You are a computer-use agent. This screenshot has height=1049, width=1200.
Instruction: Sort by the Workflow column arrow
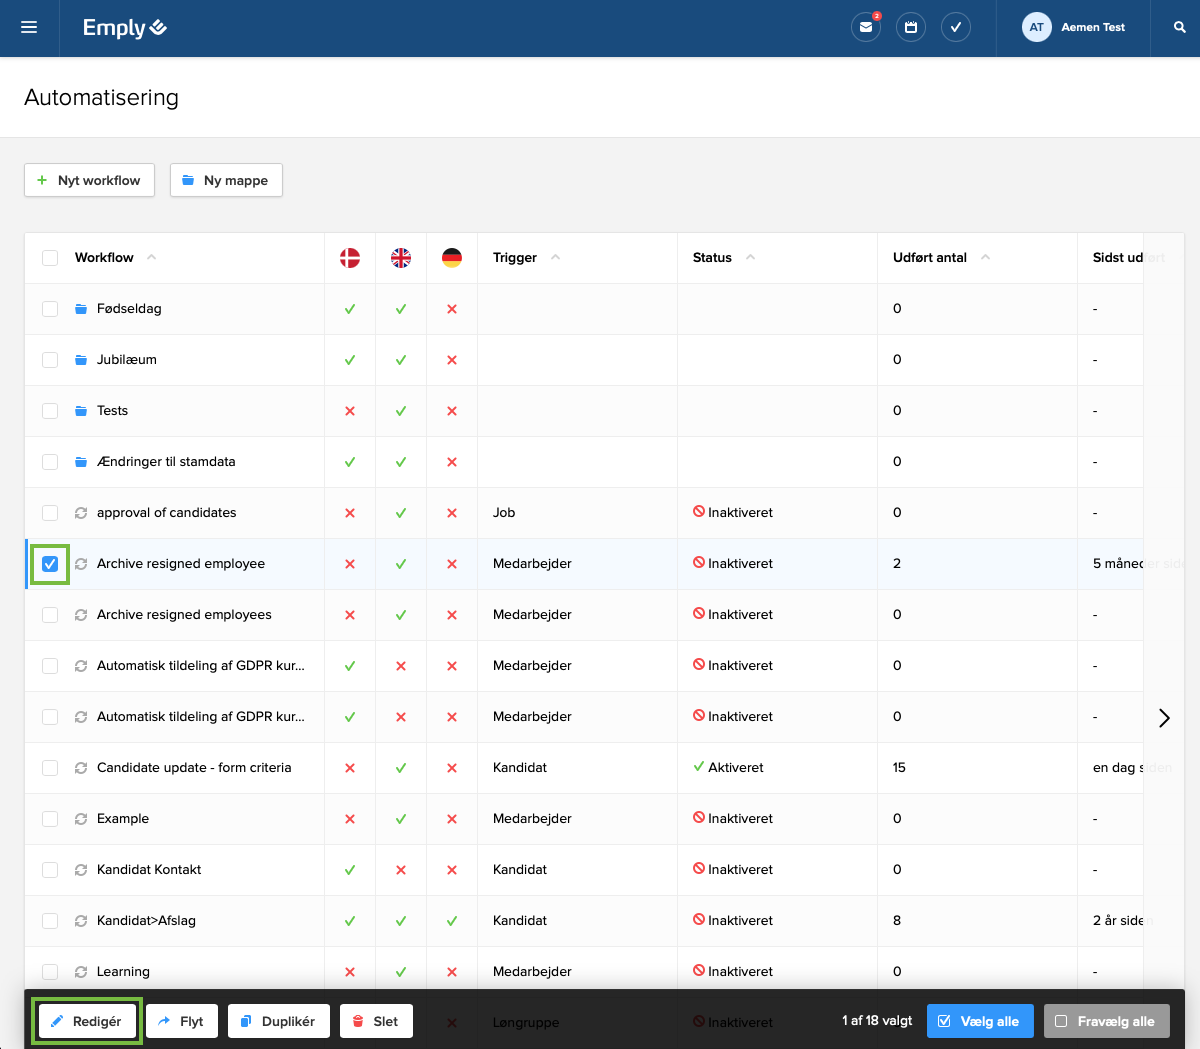tap(151, 257)
